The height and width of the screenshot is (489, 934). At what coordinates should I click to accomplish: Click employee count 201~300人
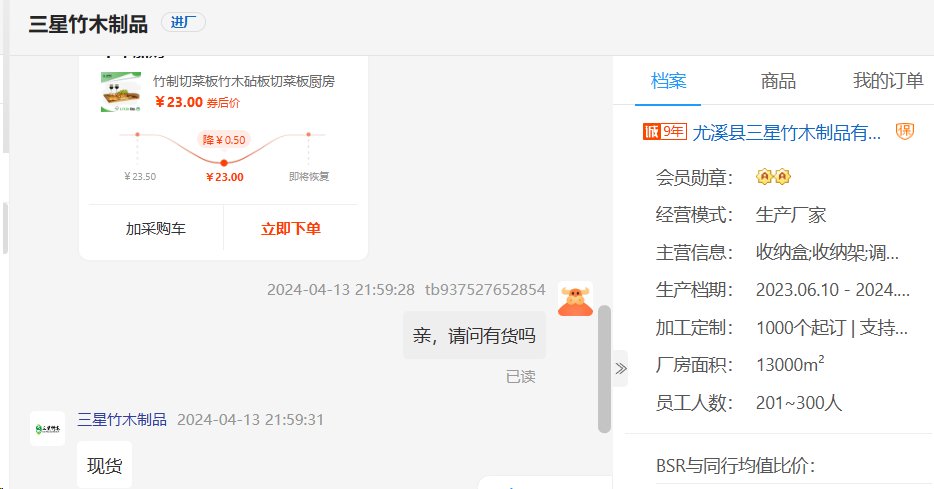click(799, 403)
